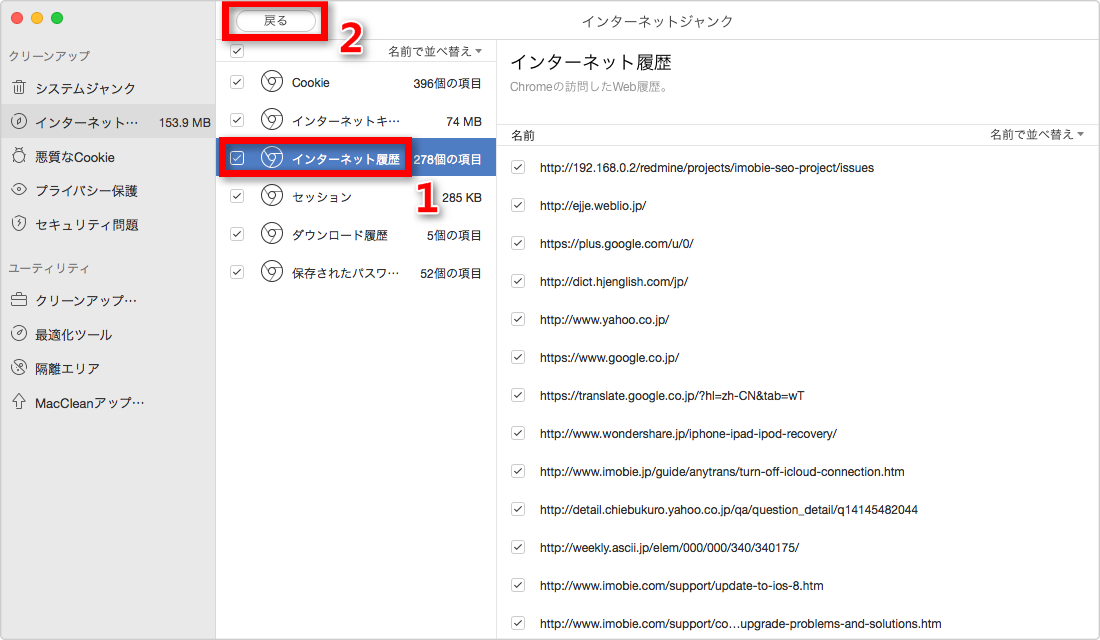Click Chrome icon beside セッション
The width and height of the screenshot is (1100, 640).
point(271,196)
